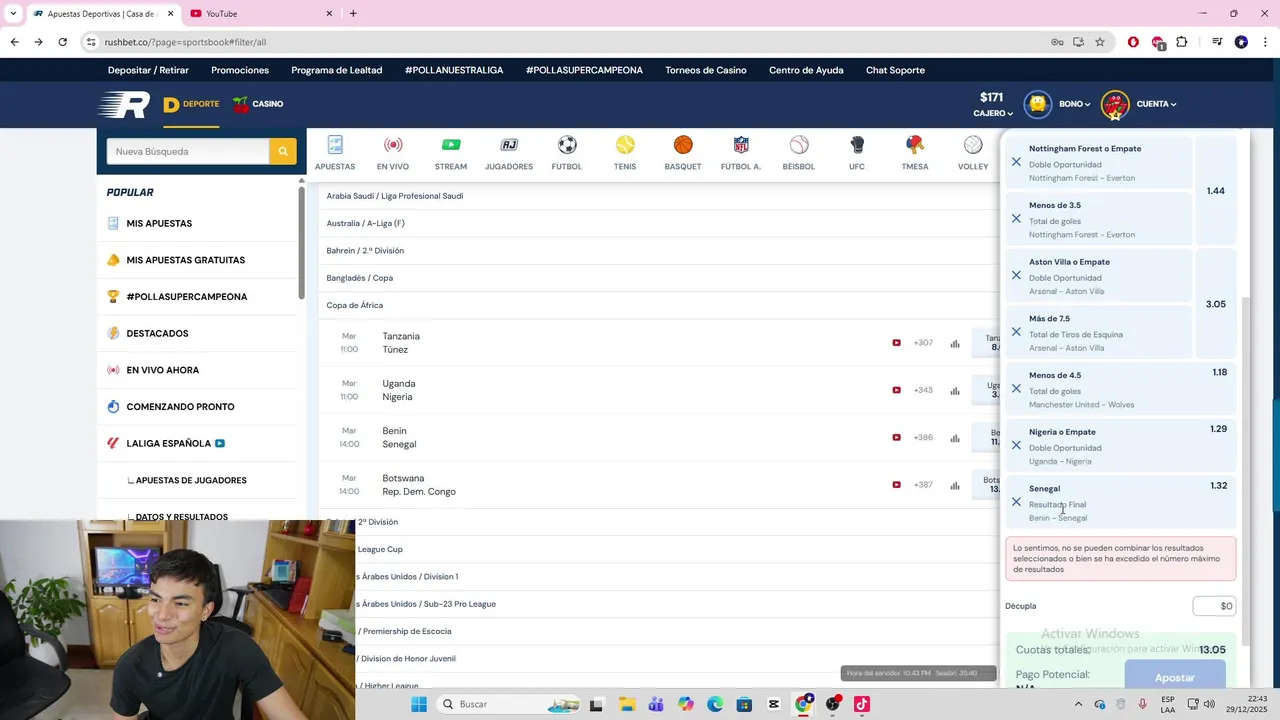Open Chat Soporte menu item
The image size is (1280, 720).
[895, 70]
